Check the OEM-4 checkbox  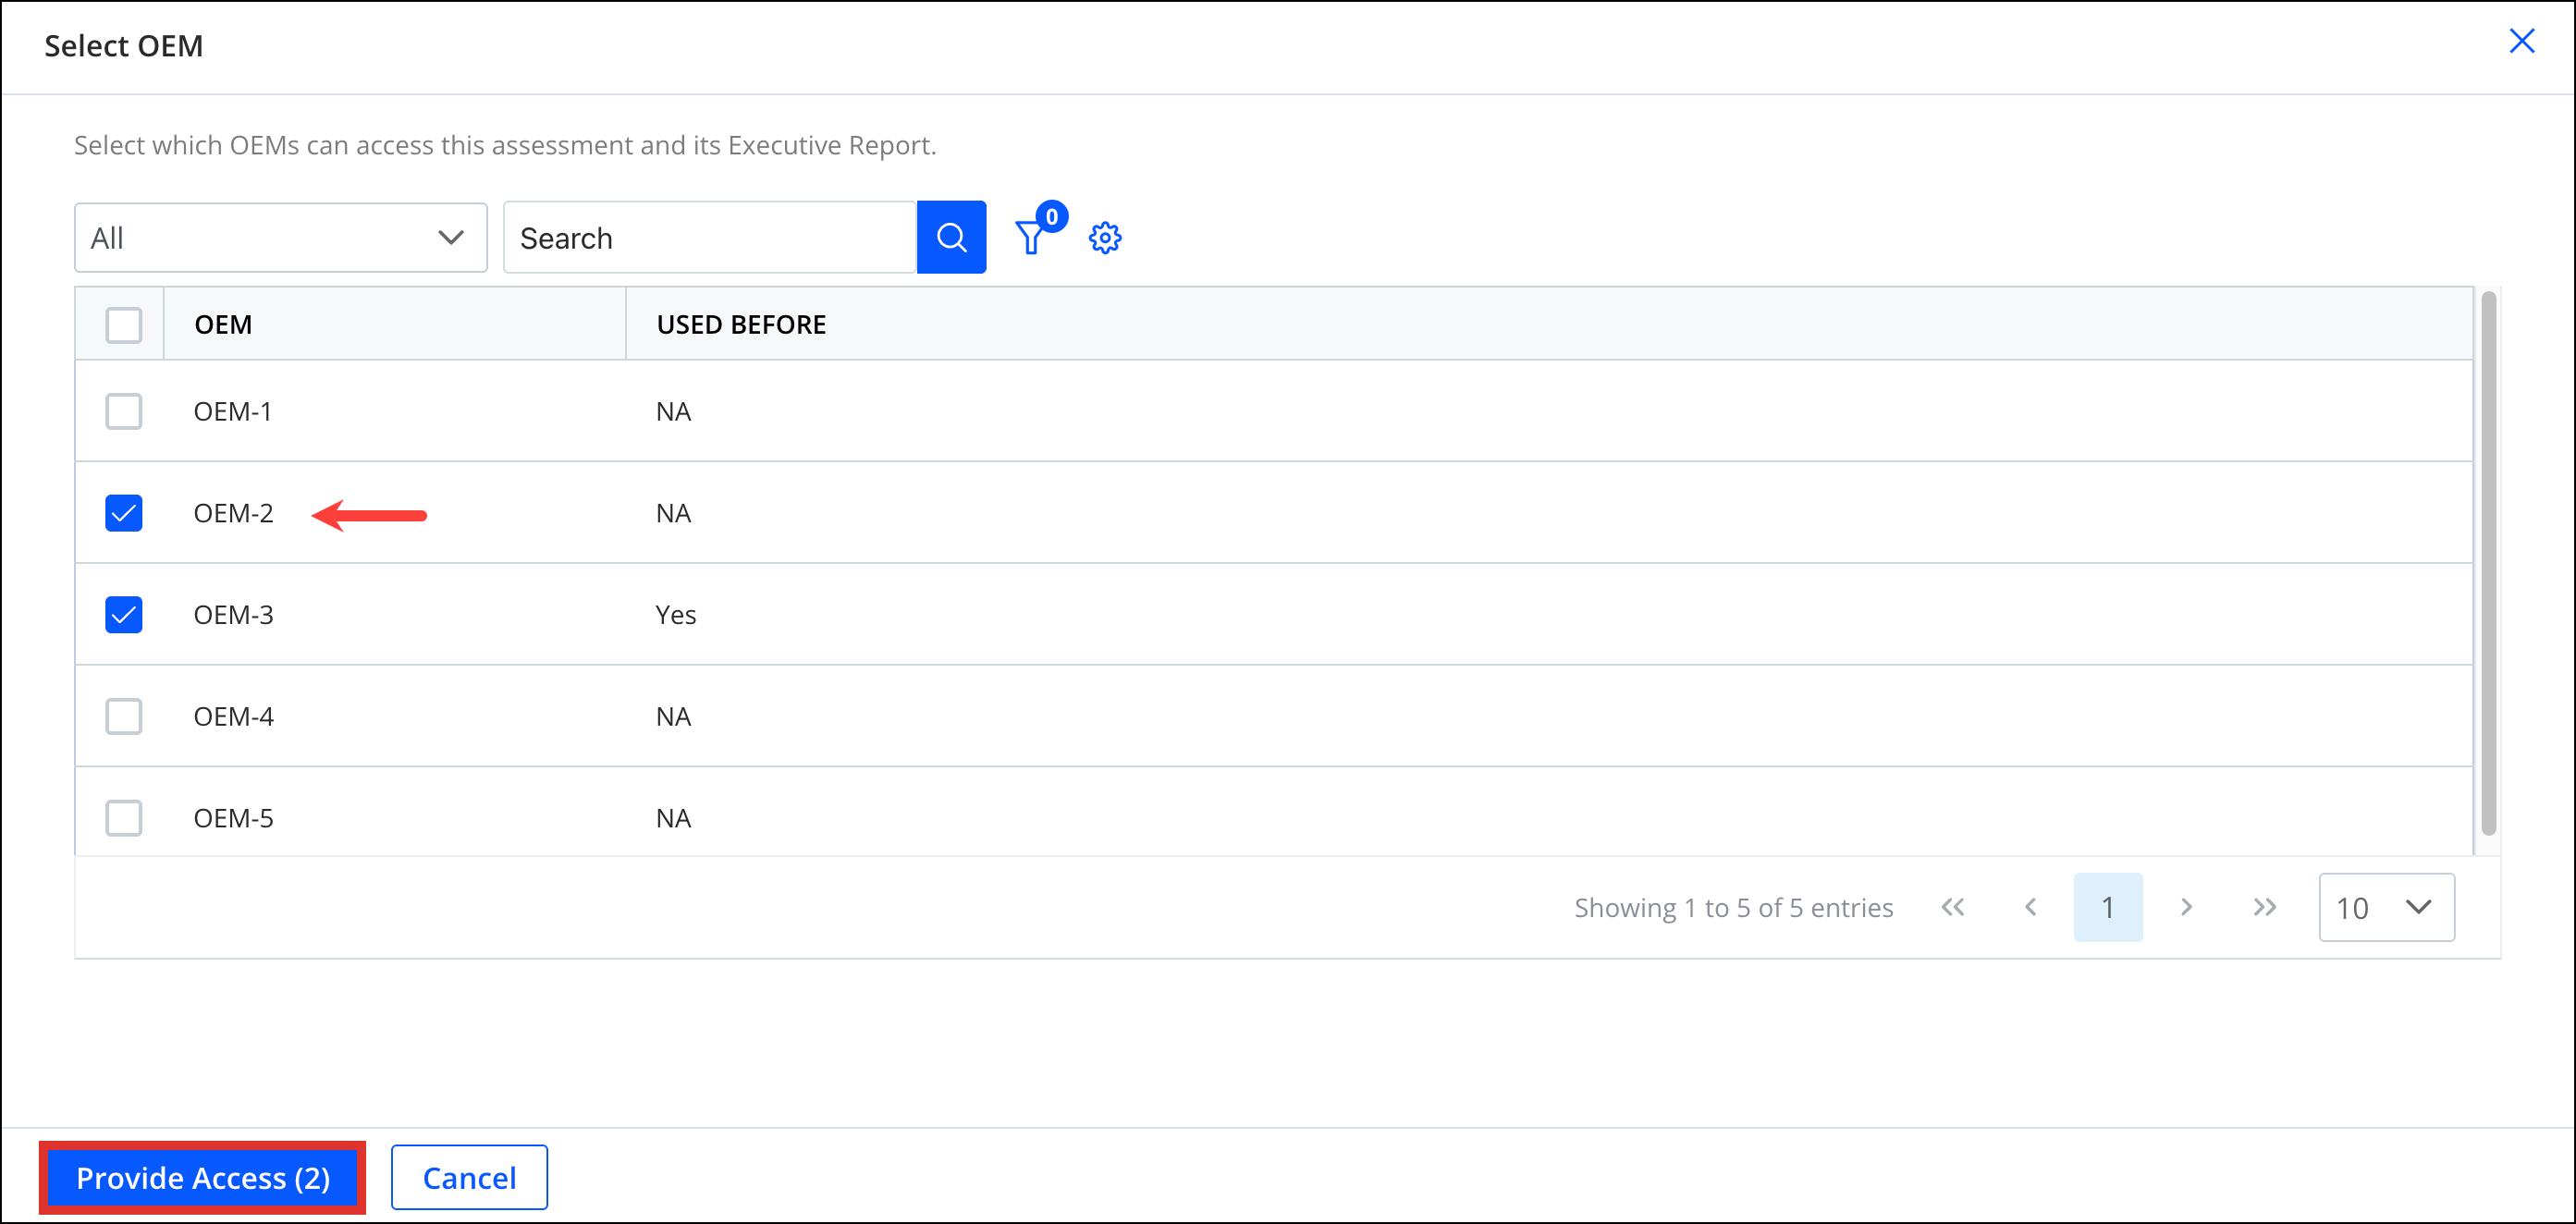click(x=124, y=716)
